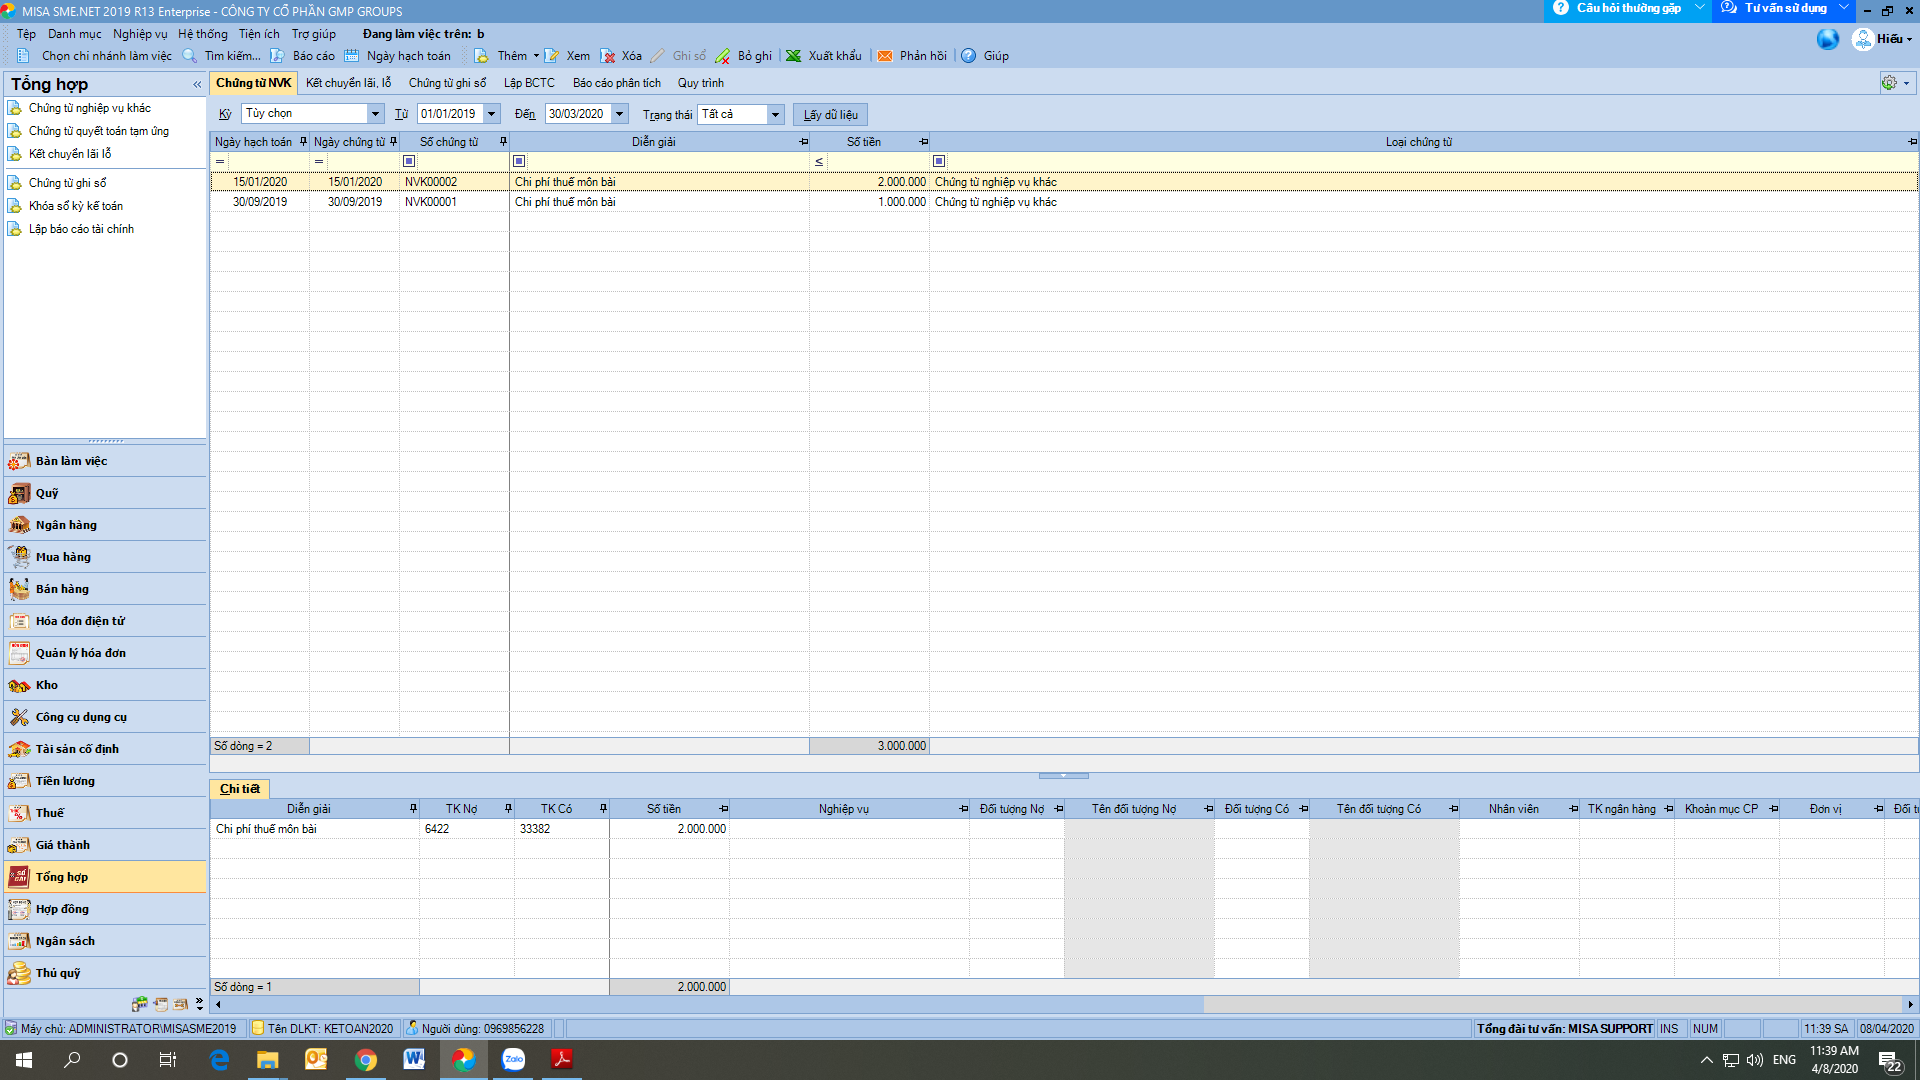The width and height of the screenshot is (1920, 1080).
Task: Toggle pin on Ngày hạch toán column
Action: [303, 142]
